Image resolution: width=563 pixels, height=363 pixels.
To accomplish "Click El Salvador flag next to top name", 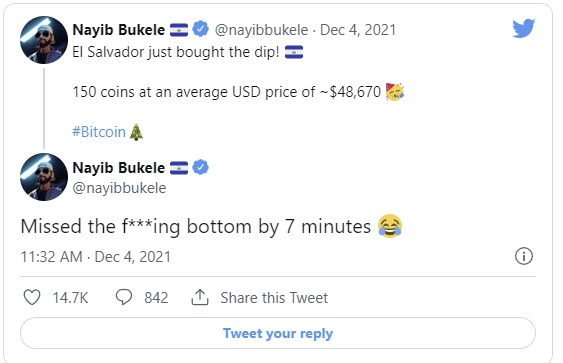I will pos(179,30).
